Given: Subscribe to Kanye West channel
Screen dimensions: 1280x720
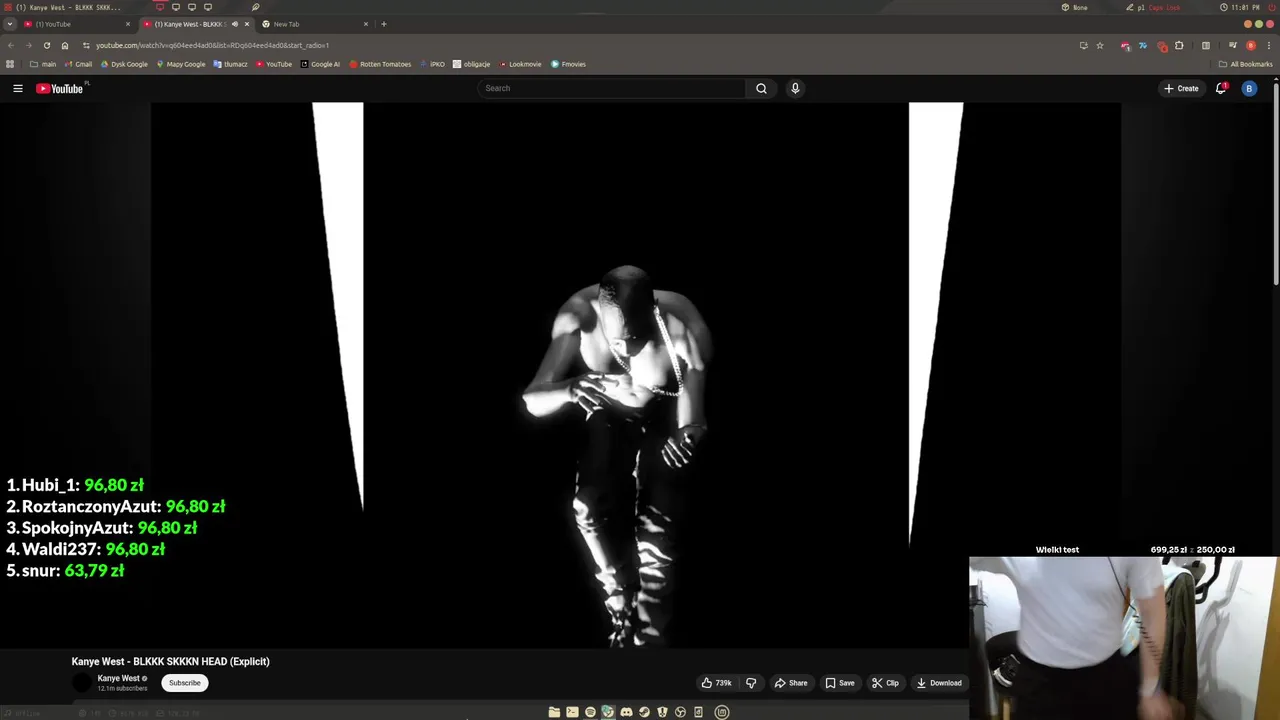Looking at the screenshot, I should (x=185, y=683).
